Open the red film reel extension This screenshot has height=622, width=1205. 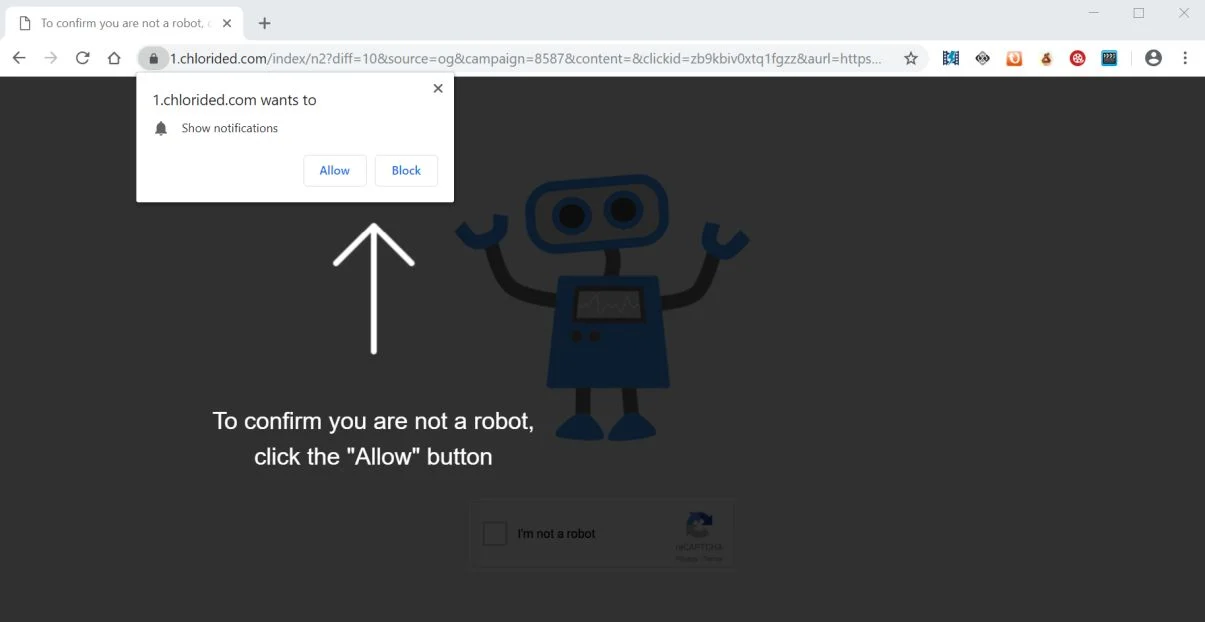(x=1078, y=58)
